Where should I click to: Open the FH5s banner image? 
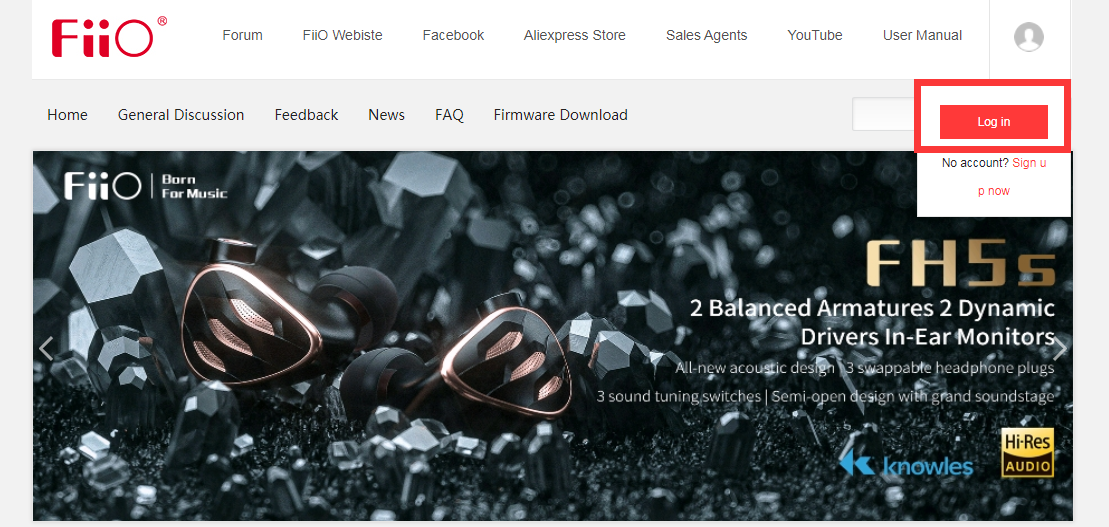(x=552, y=335)
